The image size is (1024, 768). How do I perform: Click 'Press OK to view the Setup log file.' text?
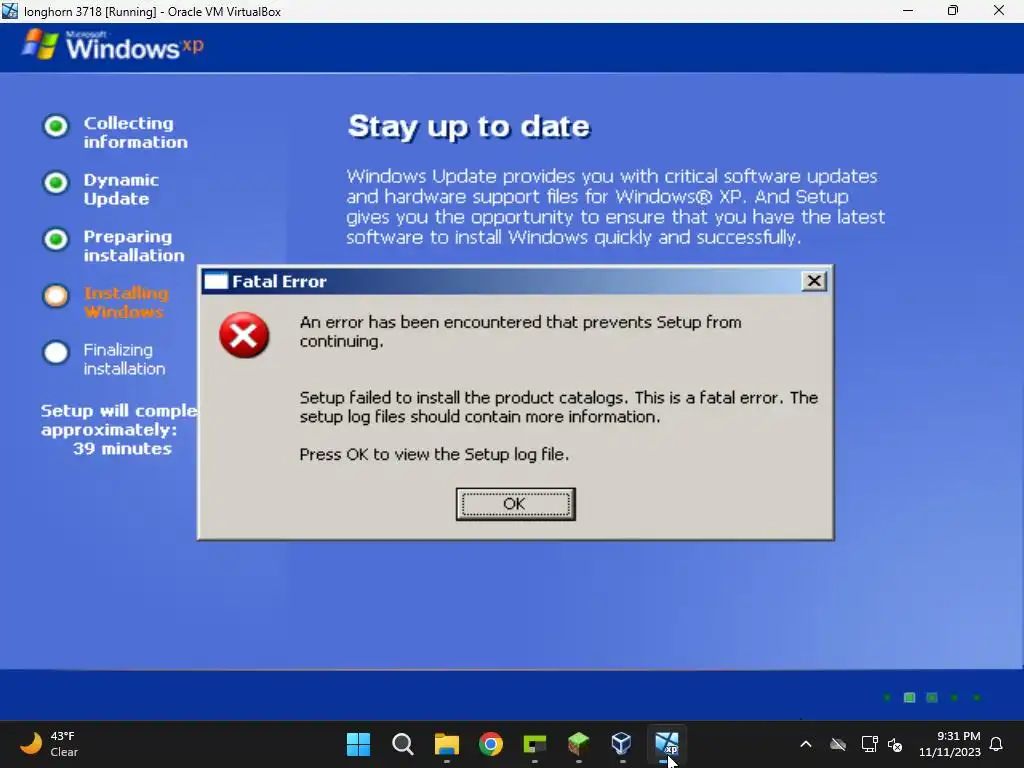click(434, 455)
